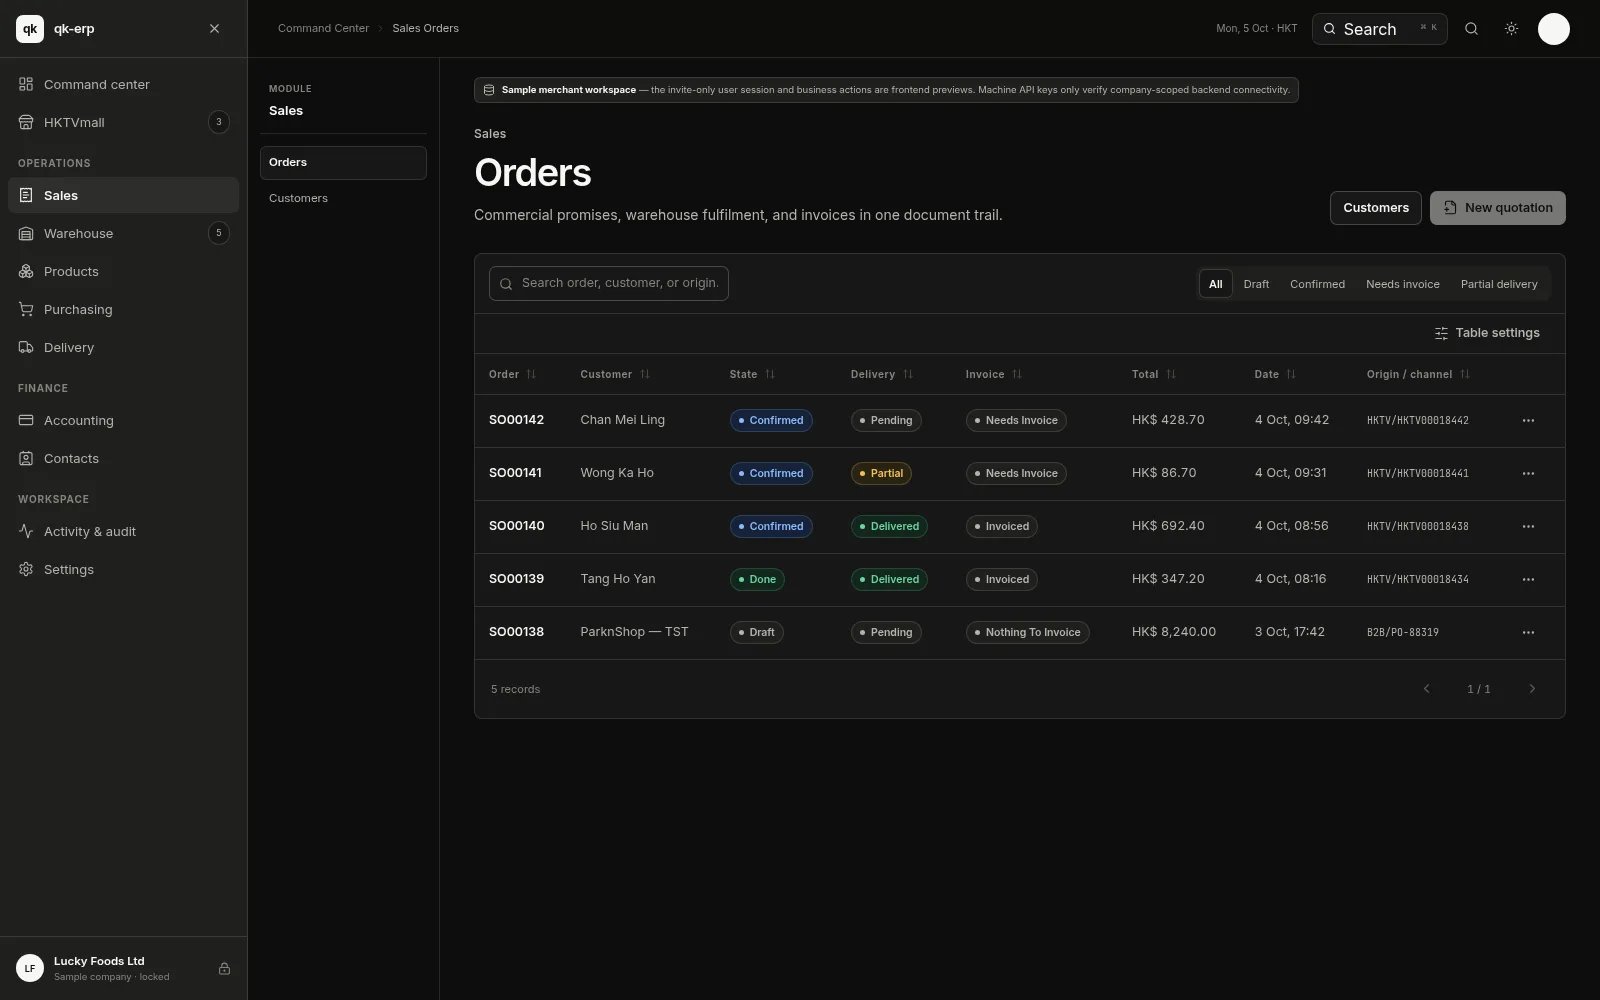Open the three-dot menu for SO00139
This screenshot has height=1000, width=1600.
(x=1528, y=579)
